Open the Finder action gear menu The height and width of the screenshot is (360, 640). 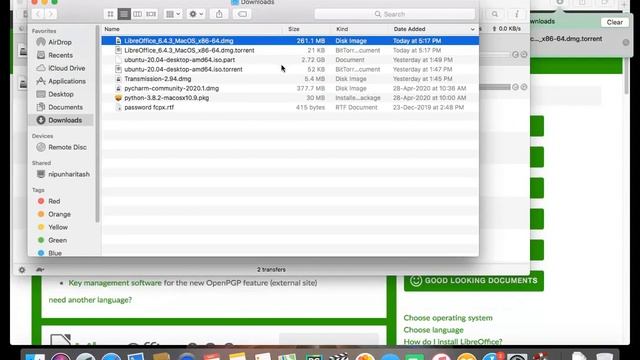[x=196, y=14]
